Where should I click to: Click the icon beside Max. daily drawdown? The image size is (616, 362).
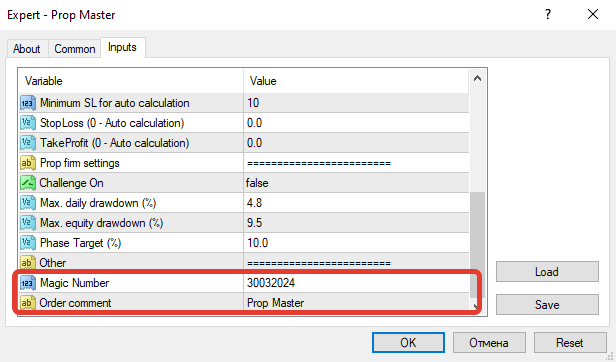coord(28,203)
